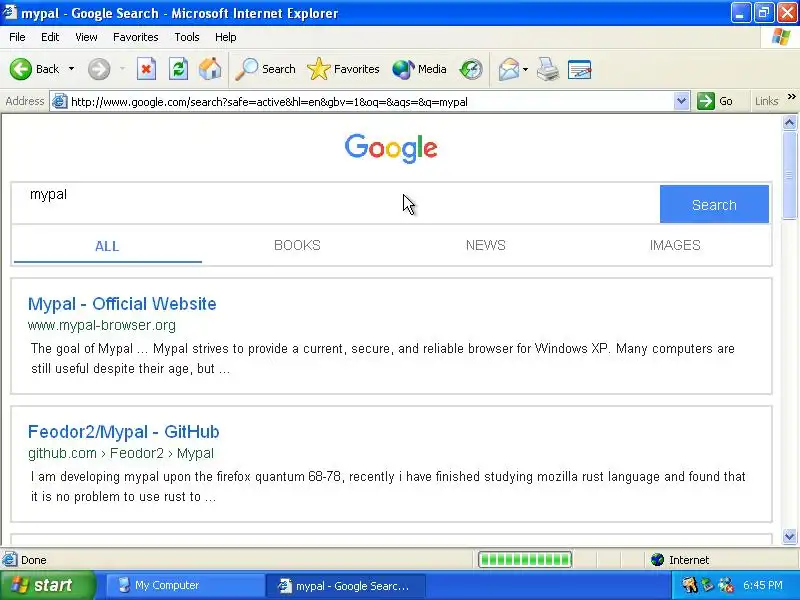Stop loading with the red X icon

[x=146, y=69]
